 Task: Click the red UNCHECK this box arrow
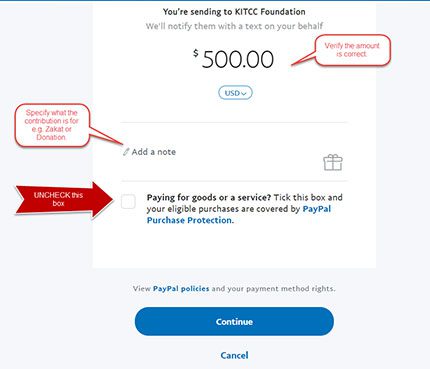pos(65,199)
